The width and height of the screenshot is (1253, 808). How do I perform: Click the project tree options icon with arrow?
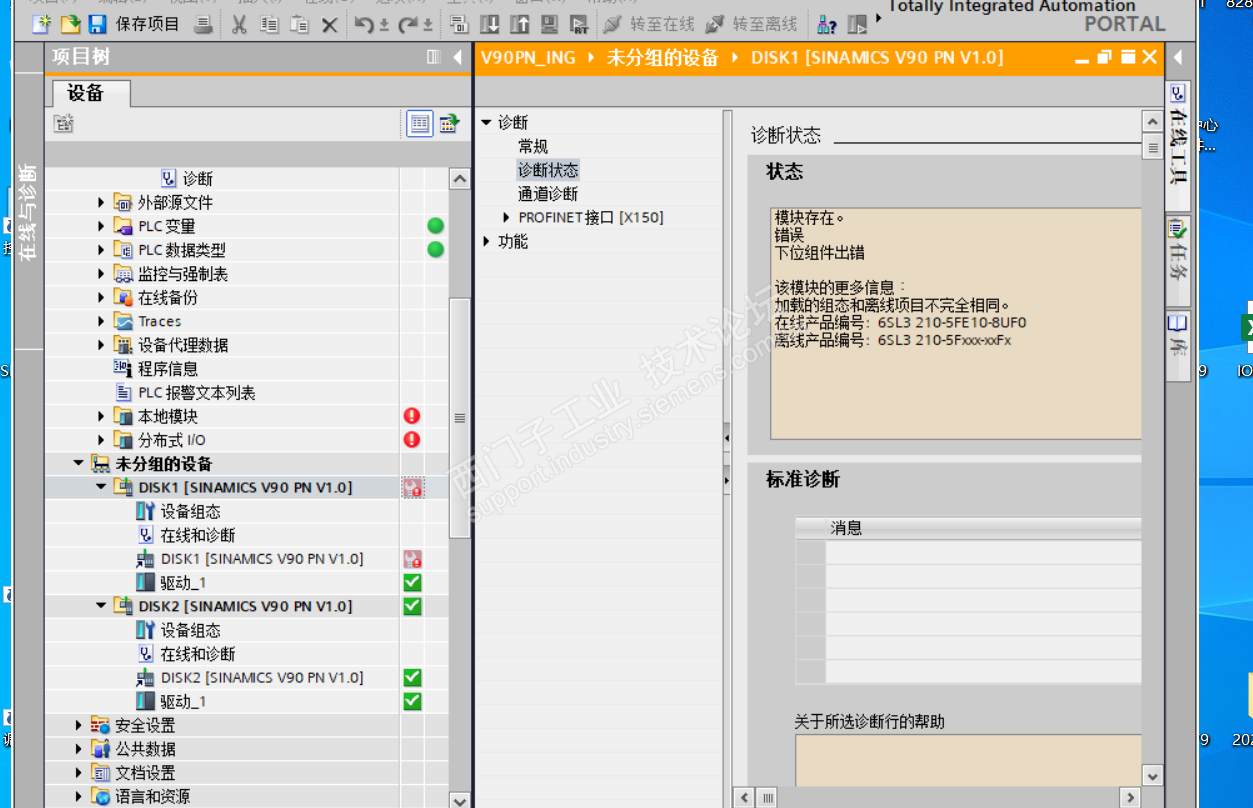[x=449, y=124]
